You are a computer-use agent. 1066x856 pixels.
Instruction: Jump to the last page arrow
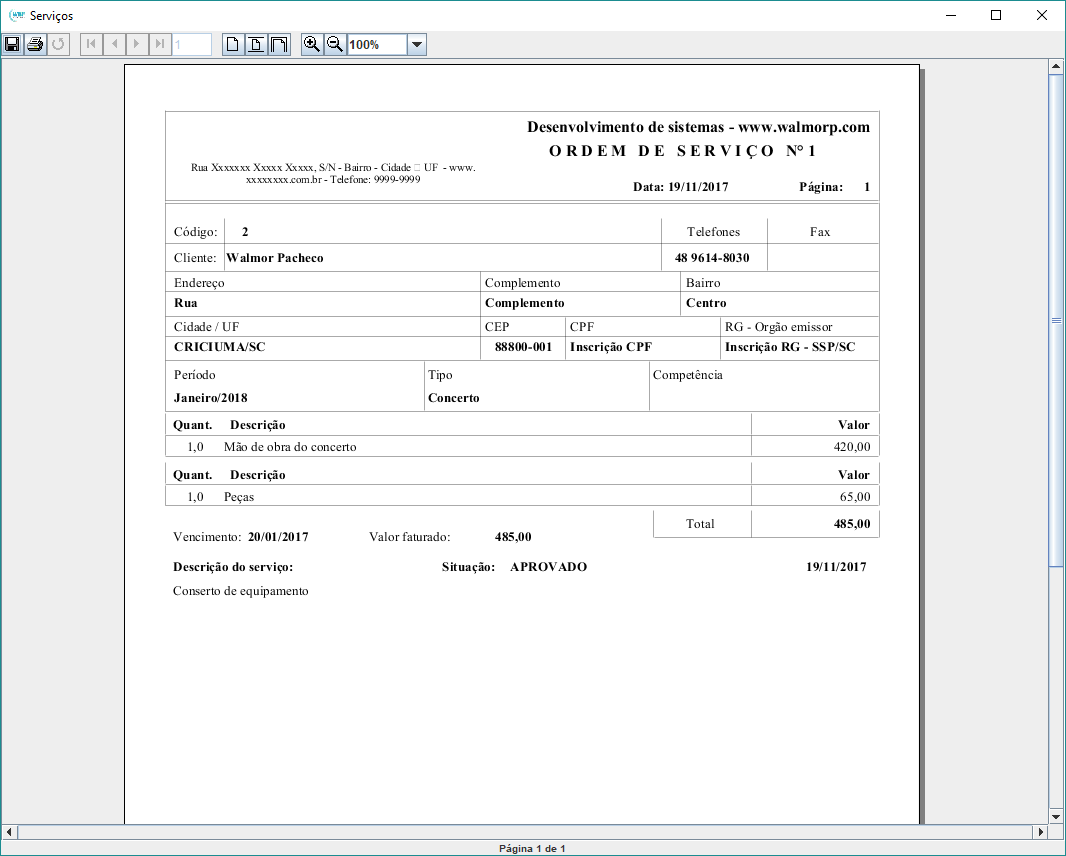pyautogui.click(x=160, y=44)
